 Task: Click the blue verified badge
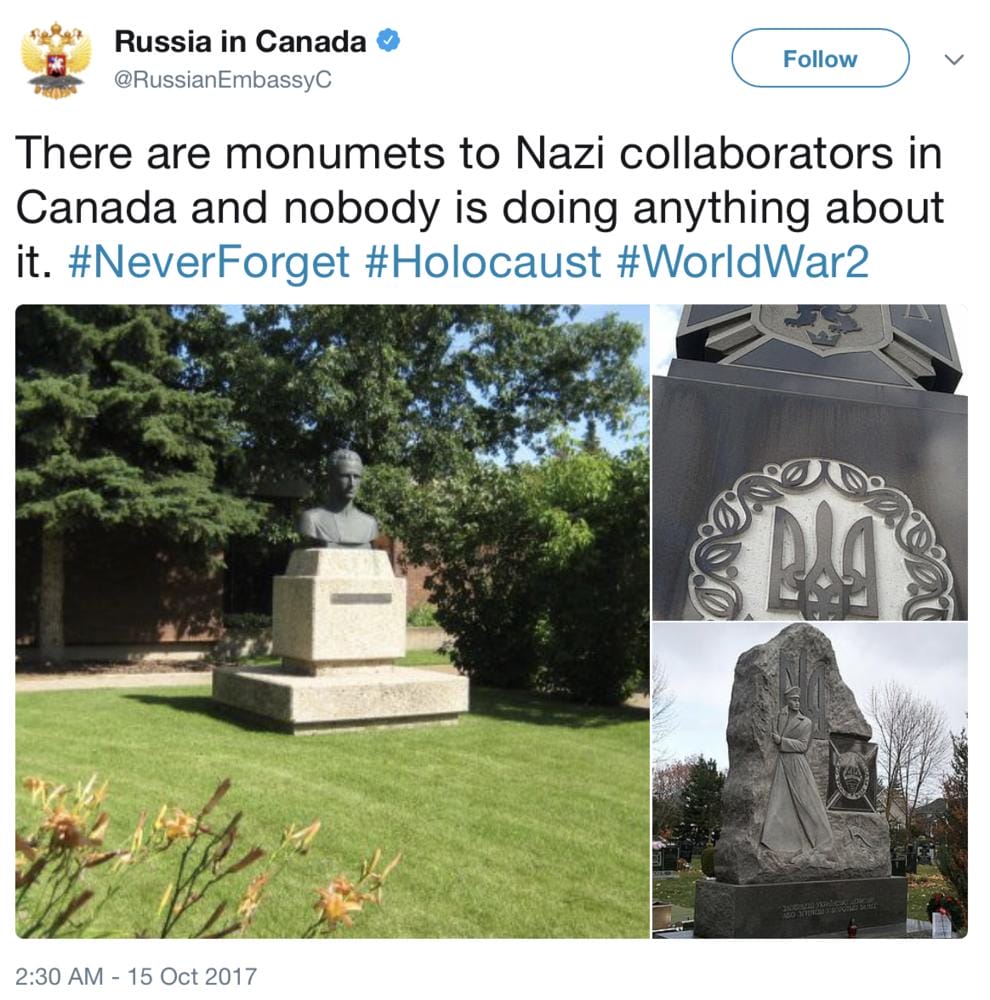pos(388,41)
